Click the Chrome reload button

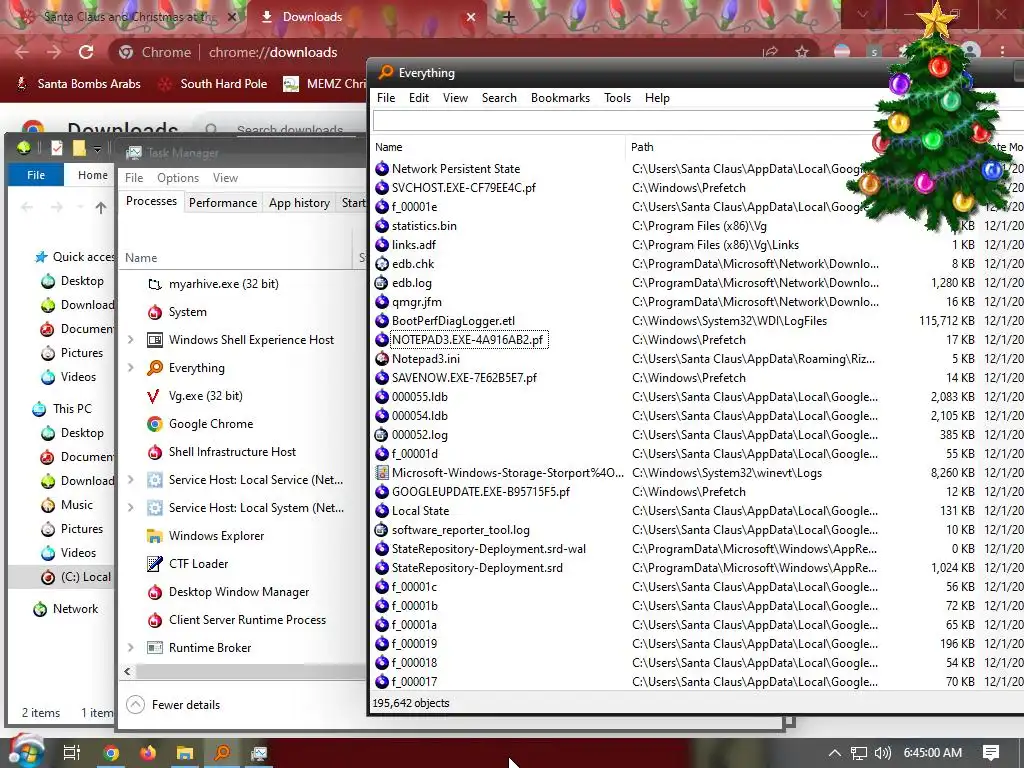[x=86, y=52]
